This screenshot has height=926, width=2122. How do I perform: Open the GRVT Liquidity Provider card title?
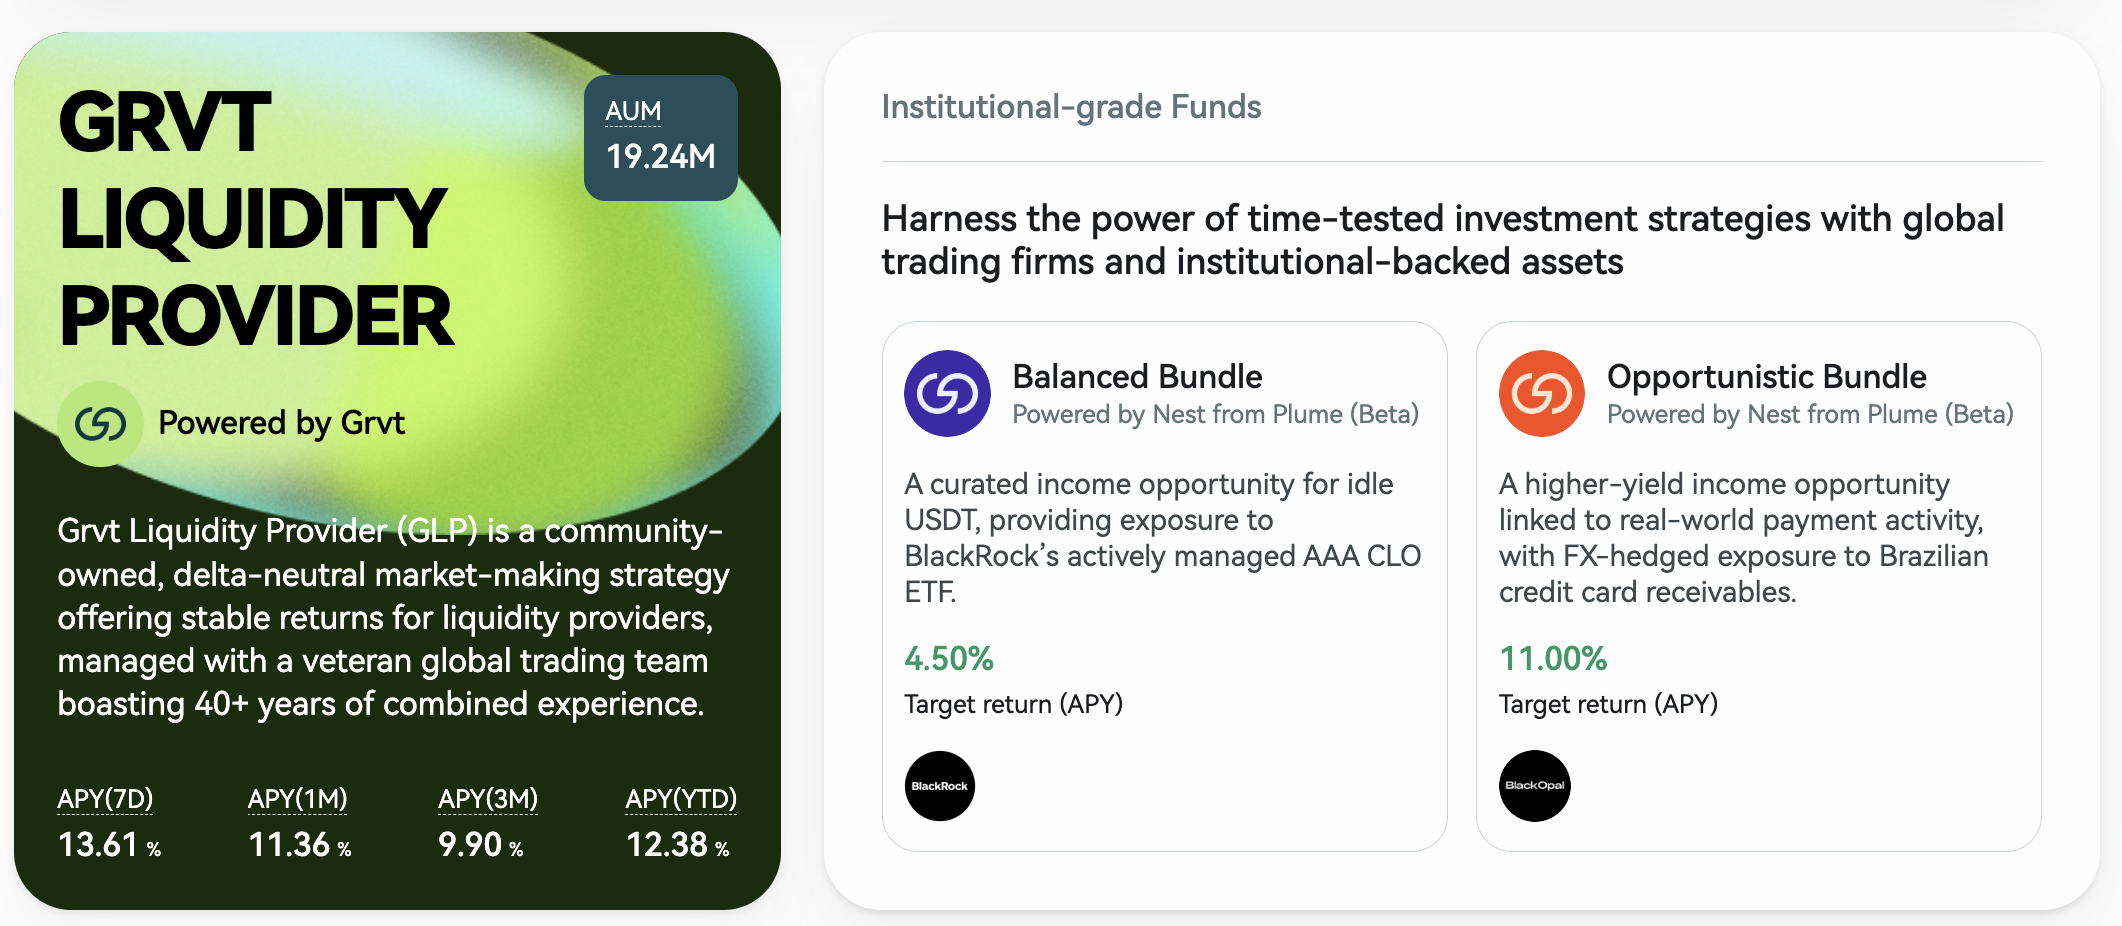pos(256,218)
